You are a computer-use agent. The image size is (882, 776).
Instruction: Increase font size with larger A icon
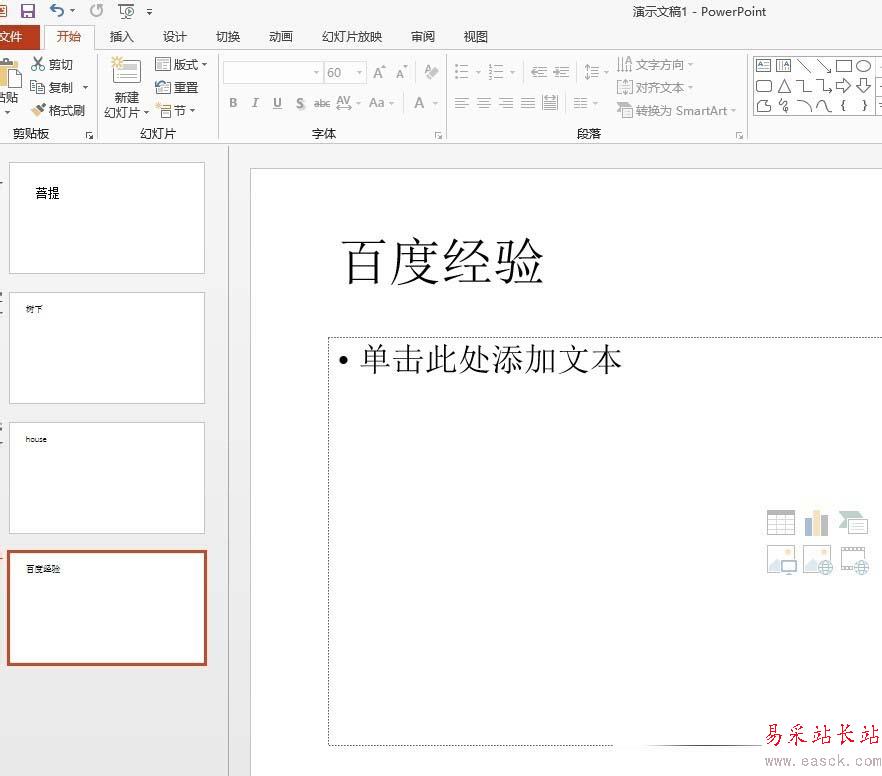click(x=379, y=72)
